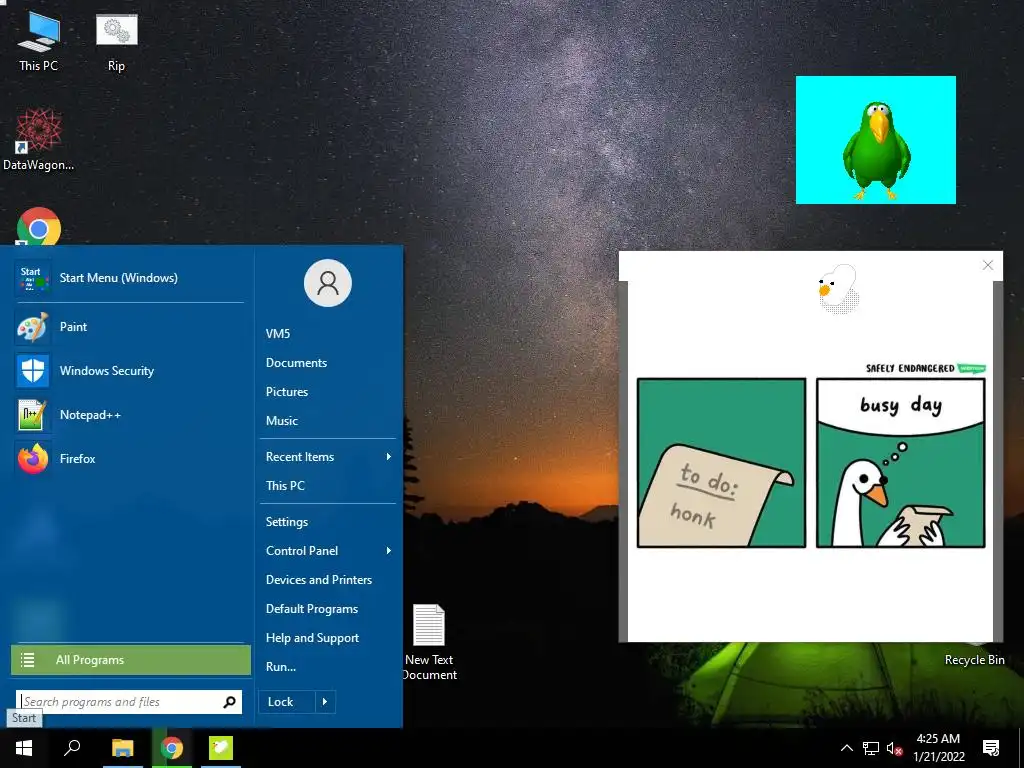Open the Lock button options arrow
This screenshot has height=768, width=1024.
(325, 702)
